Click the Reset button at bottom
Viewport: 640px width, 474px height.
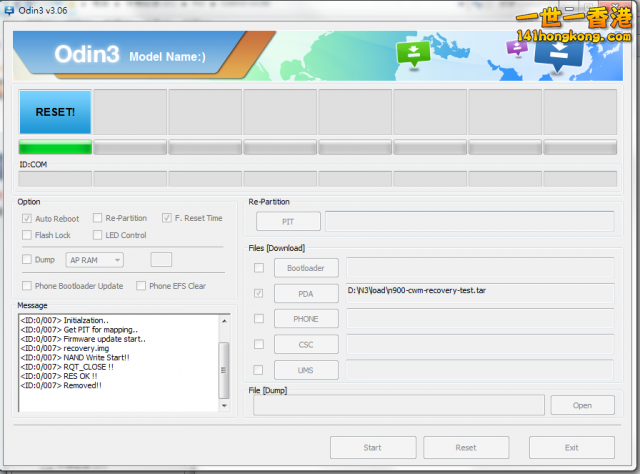[465, 447]
